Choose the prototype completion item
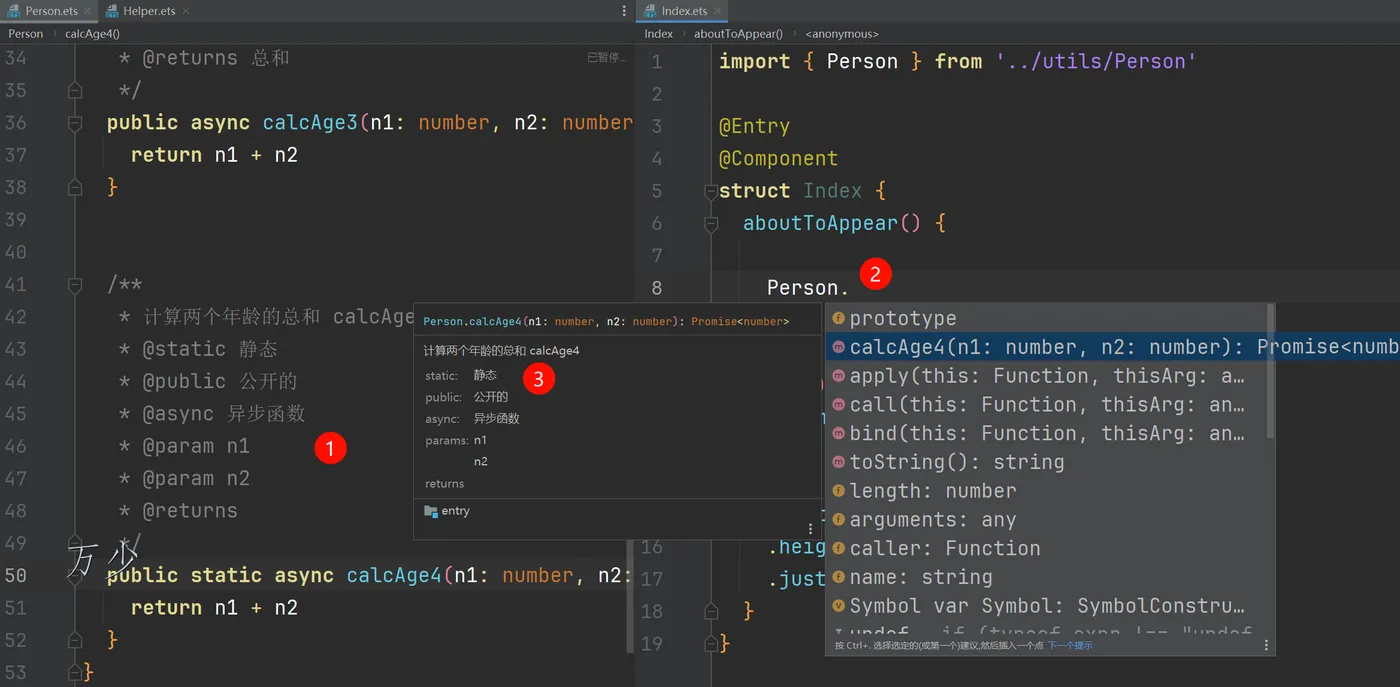This screenshot has height=687, width=1400. click(1046, 318)
